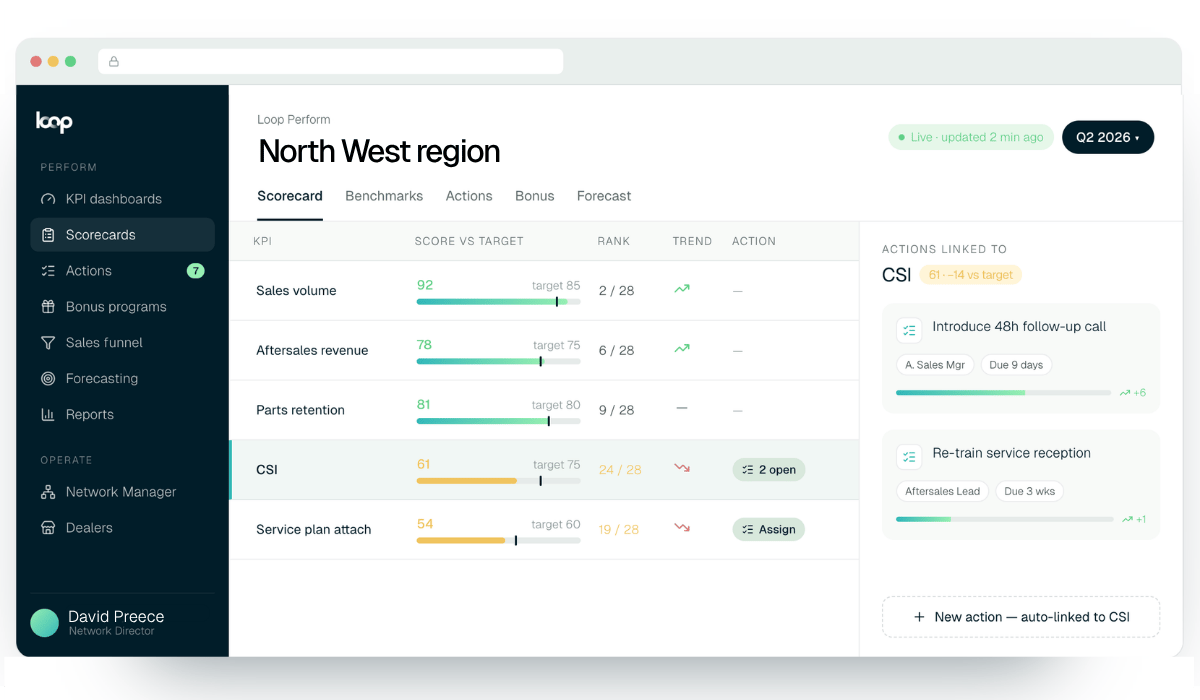Click Assign button for Service plan attach
1200x700 pixels.
768,529
